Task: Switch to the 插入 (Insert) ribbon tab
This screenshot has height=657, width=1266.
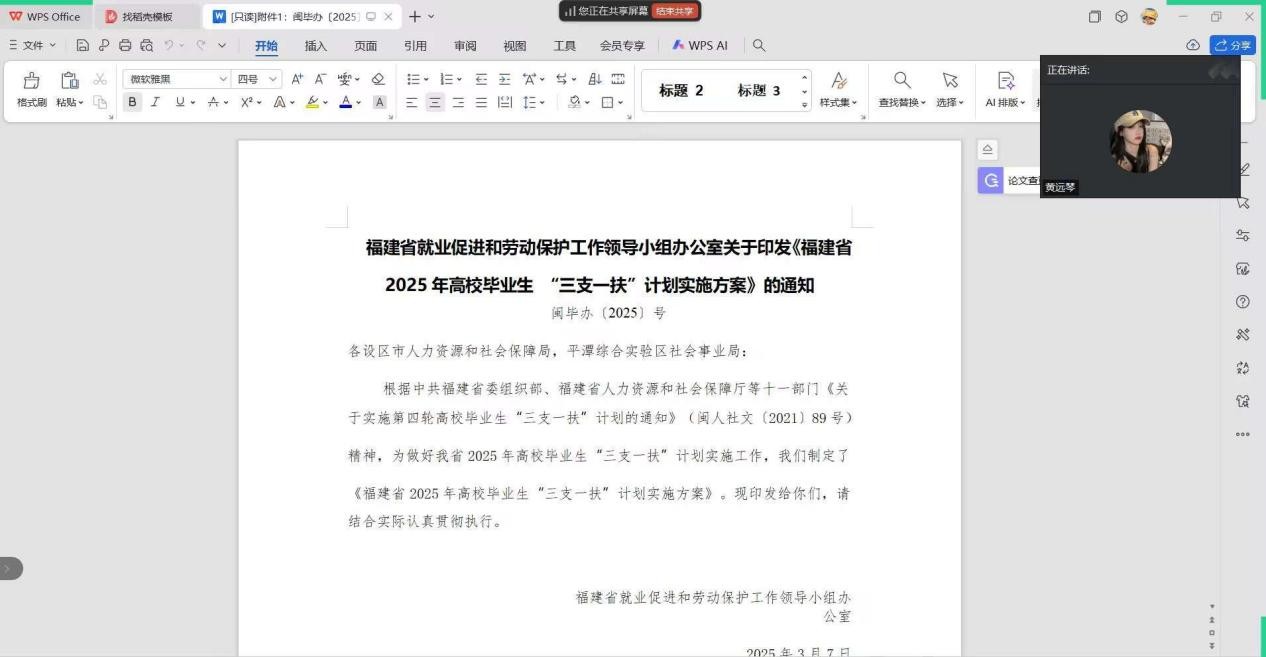Action: click(x=316, y=45)
